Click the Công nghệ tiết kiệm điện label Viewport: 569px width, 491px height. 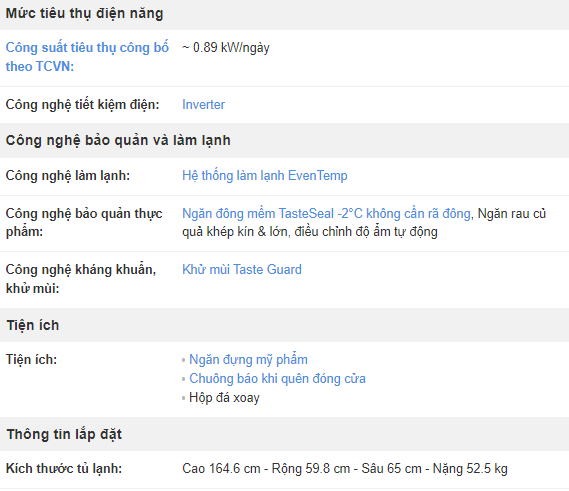point(82,105)
